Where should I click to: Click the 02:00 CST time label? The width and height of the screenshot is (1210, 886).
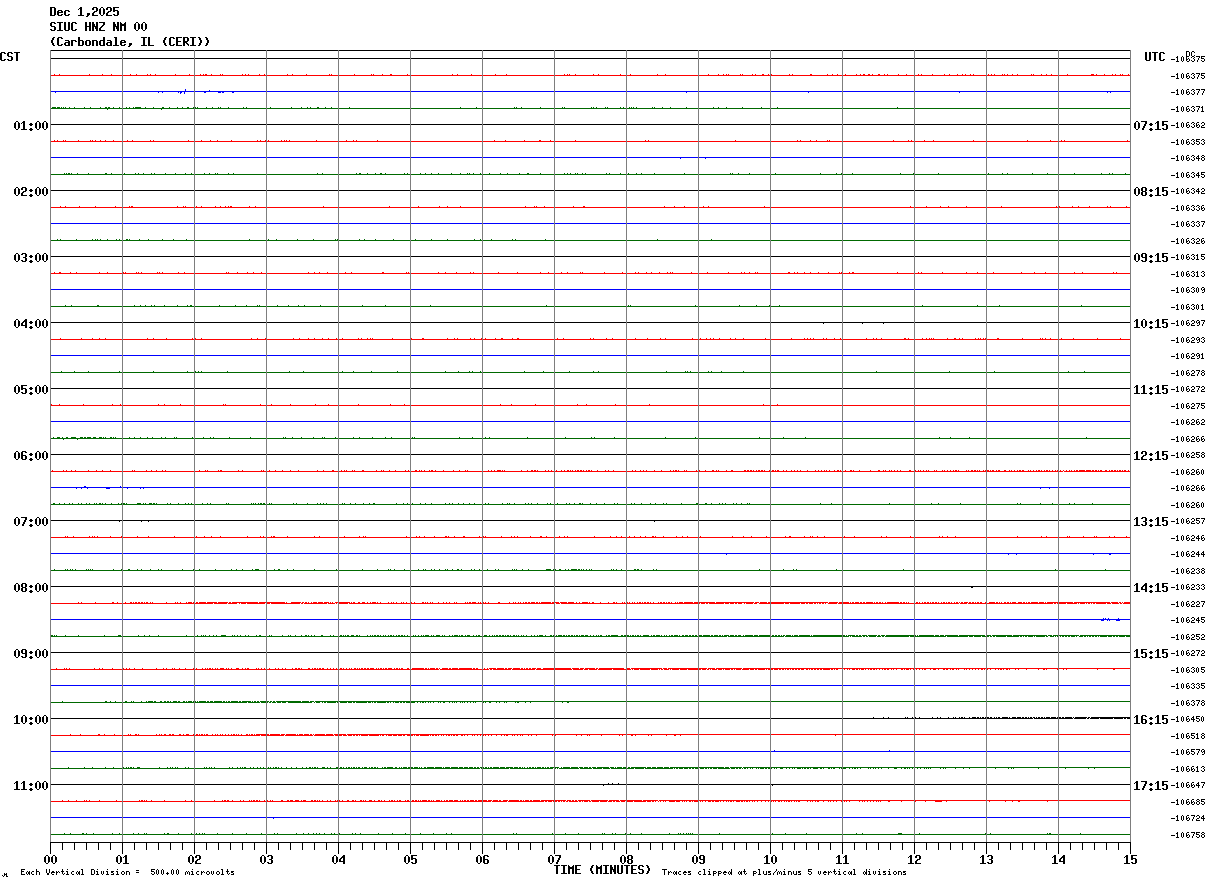point(31,192)
